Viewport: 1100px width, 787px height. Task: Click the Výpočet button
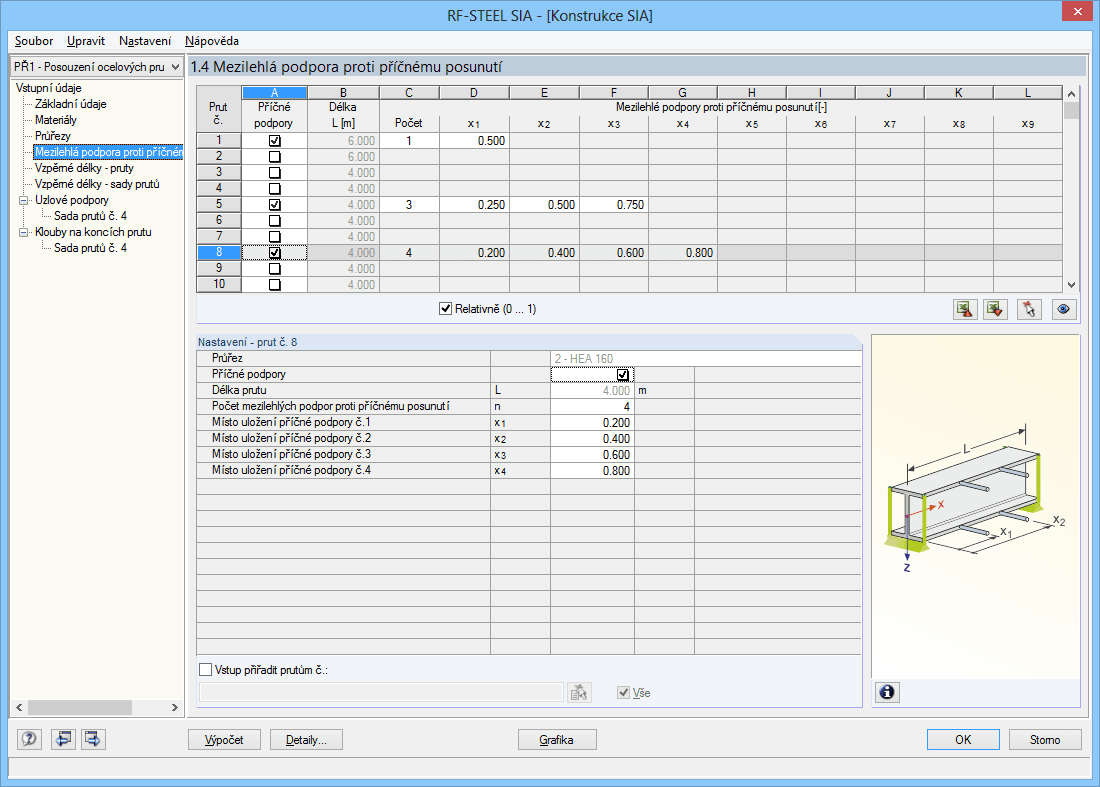pos(224,740)
